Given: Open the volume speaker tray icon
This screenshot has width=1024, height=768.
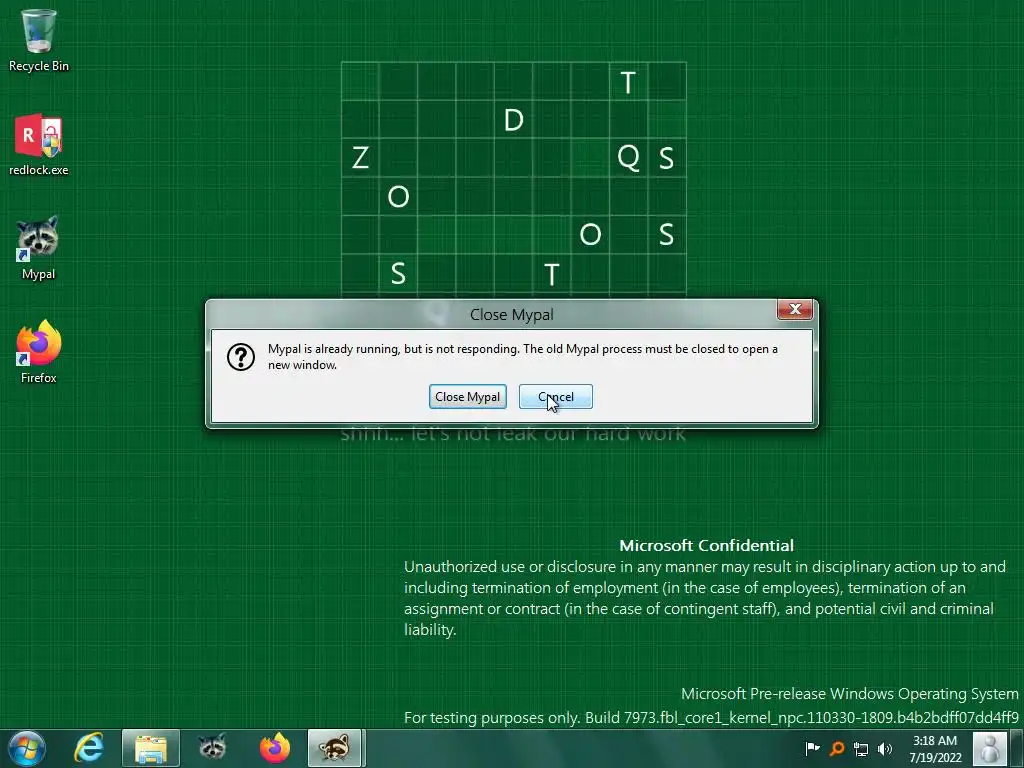Looking at the screenshot, I should (x=885, y=748).
